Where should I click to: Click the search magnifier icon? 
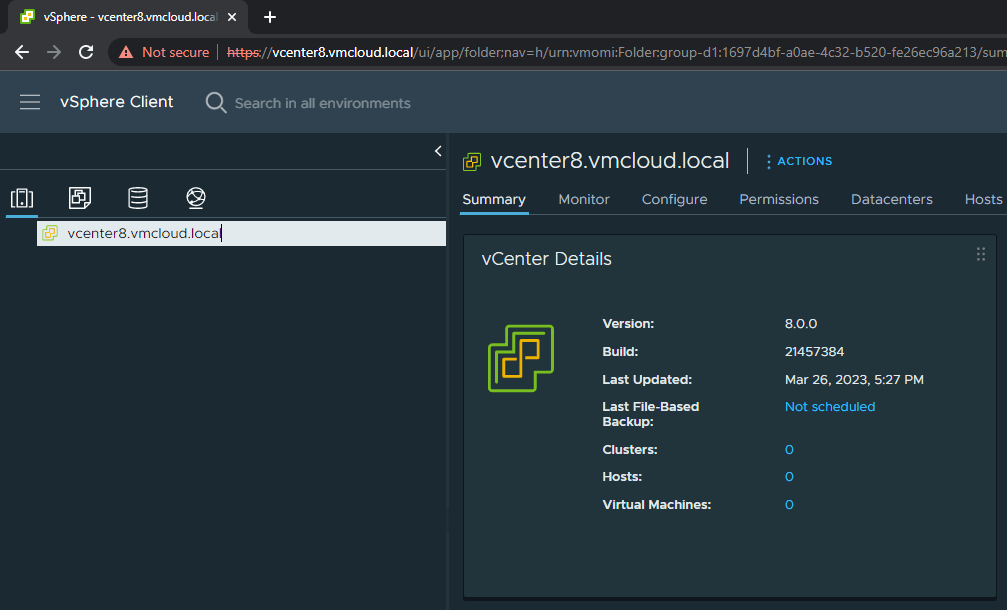point(214,102)
